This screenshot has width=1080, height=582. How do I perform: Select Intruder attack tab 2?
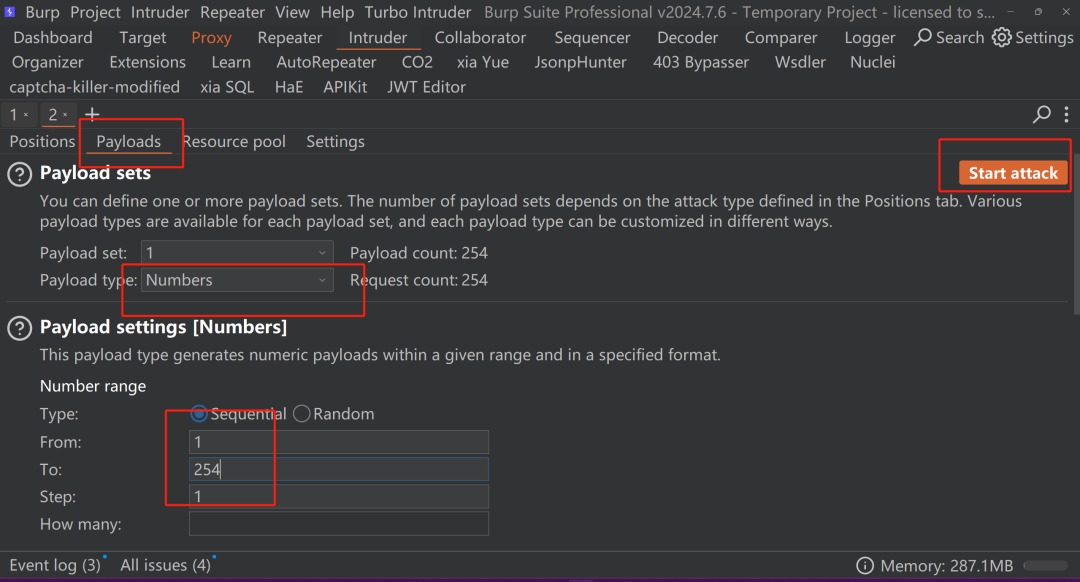click(x=52, y=115)
